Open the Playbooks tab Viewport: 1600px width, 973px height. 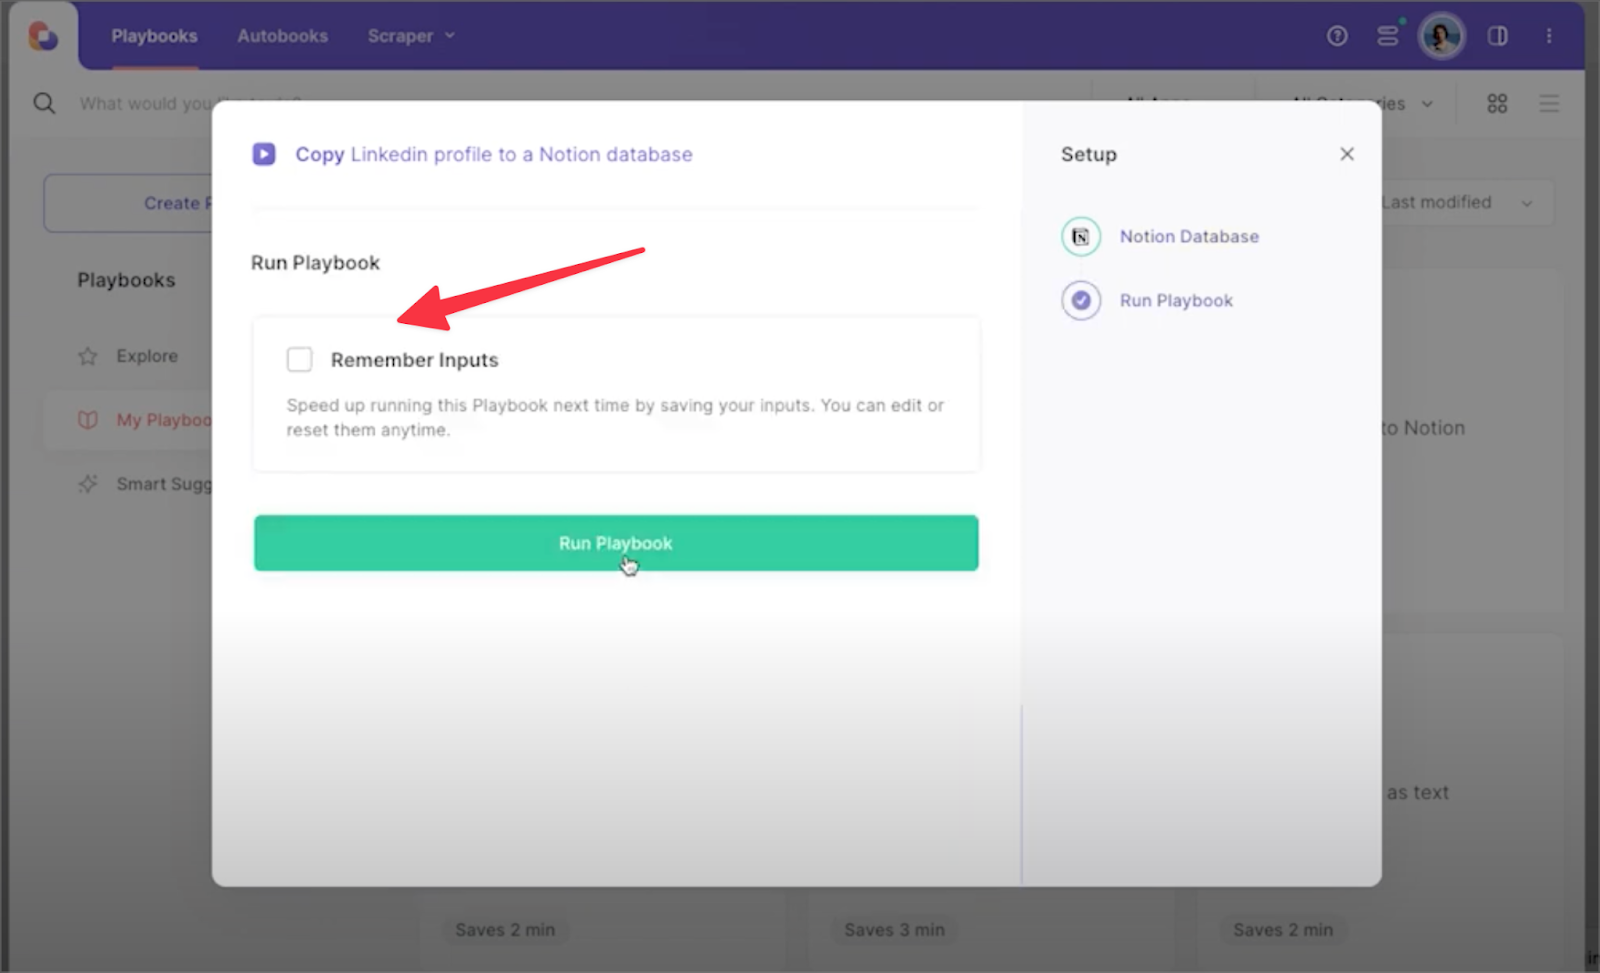click(x=154, y=36)
